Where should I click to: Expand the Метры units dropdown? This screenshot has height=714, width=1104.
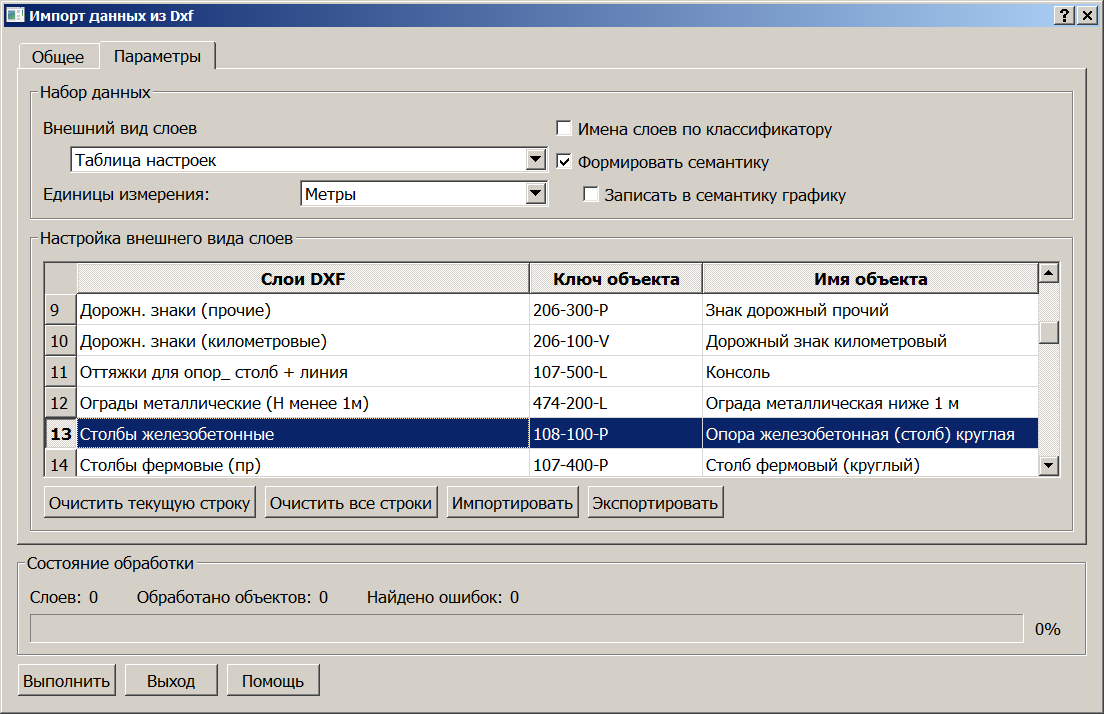[535, 194]
